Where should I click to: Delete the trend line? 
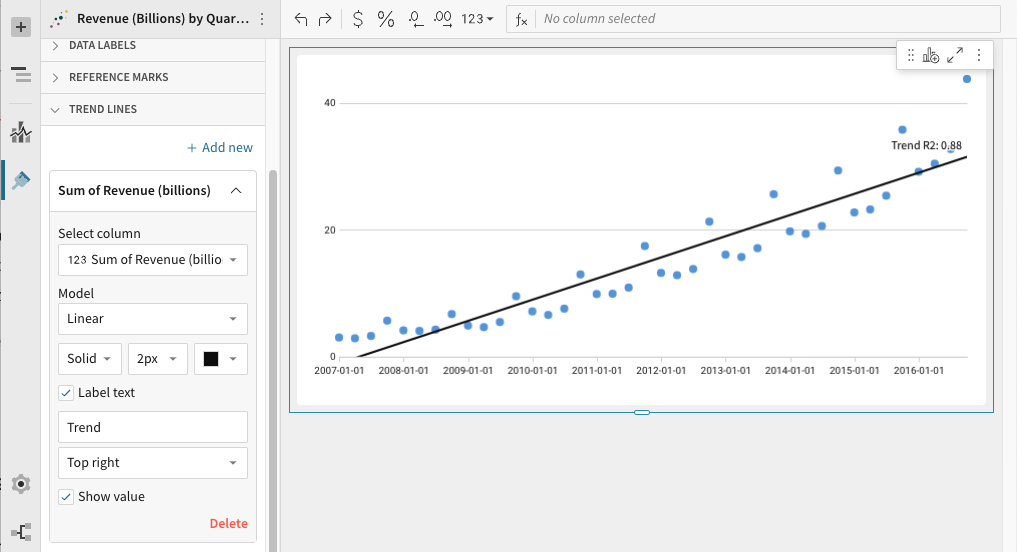tap(228, 524)
